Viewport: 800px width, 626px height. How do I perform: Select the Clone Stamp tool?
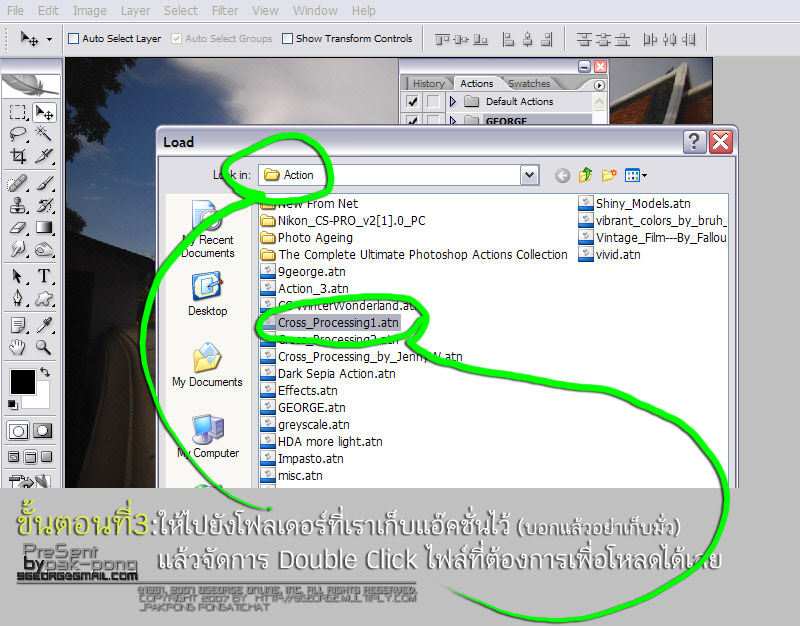point(18,206)
